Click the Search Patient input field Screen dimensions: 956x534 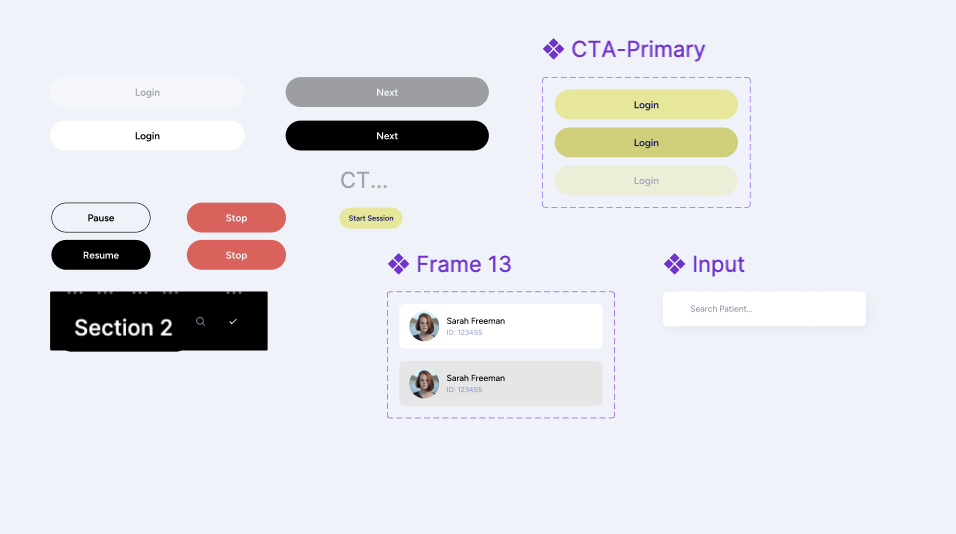click(764, 309)
